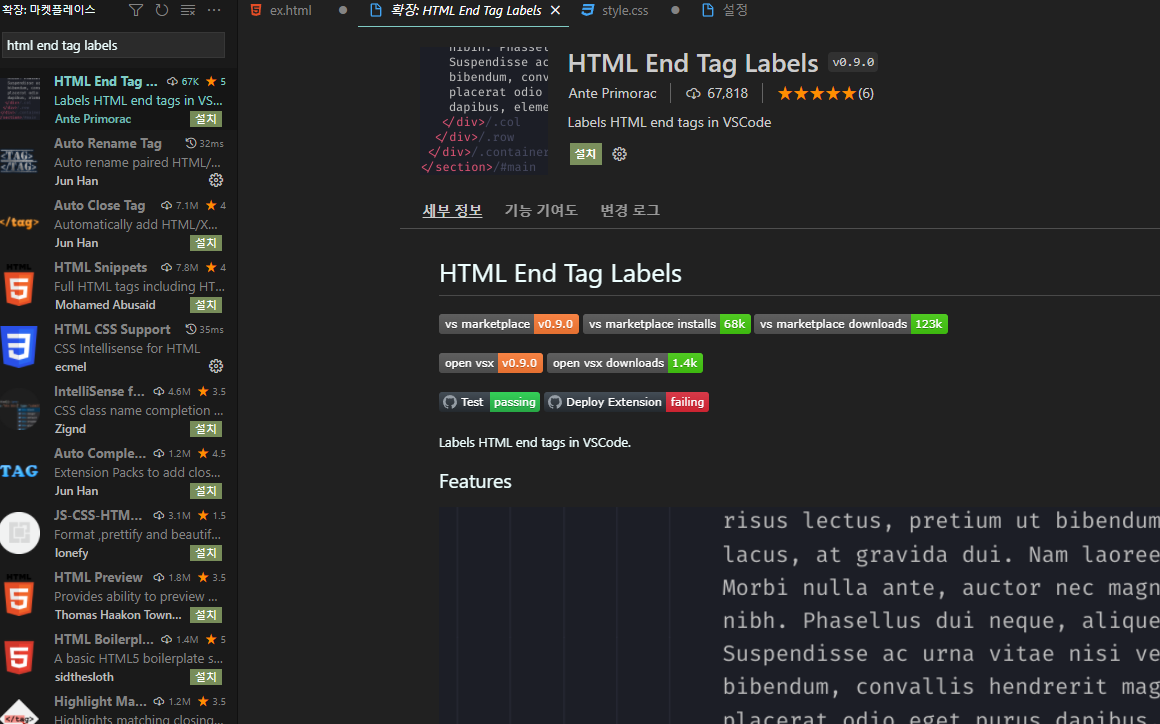Clear extensions search results icon
Screen dimensions: 1160x724
tap(188, 10)
